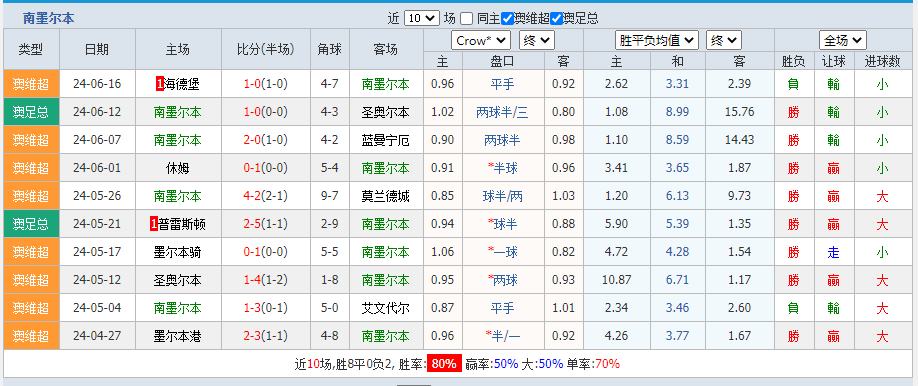The height and width of the screenshot is (386, 918).
Task: Click the 类型 column header
Action: (31, 49)
